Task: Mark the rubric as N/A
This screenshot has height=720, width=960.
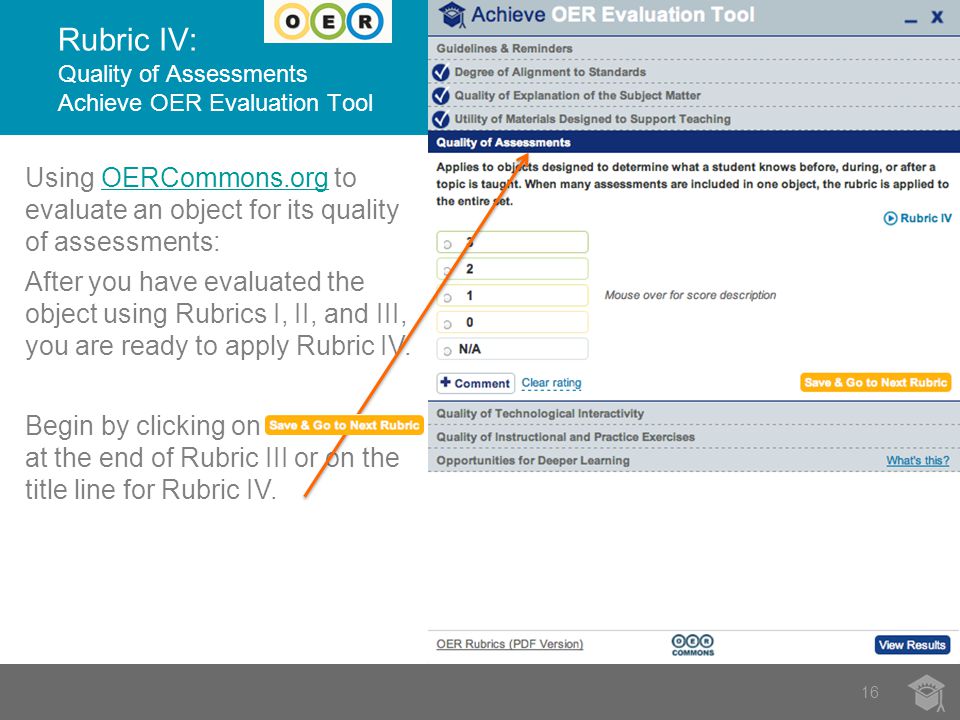Action: click(448, 351)
